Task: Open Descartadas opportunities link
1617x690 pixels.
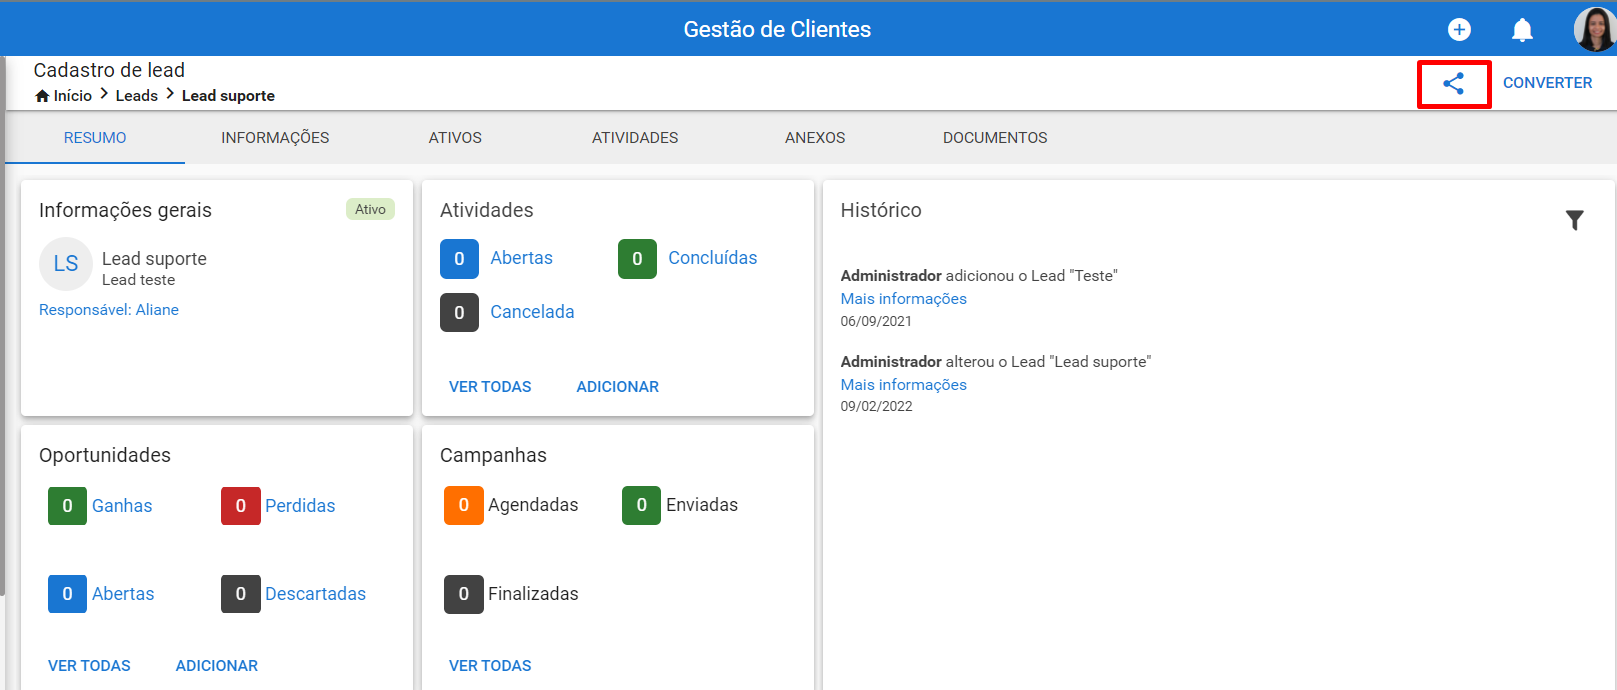Action: [x=315, y=594]
